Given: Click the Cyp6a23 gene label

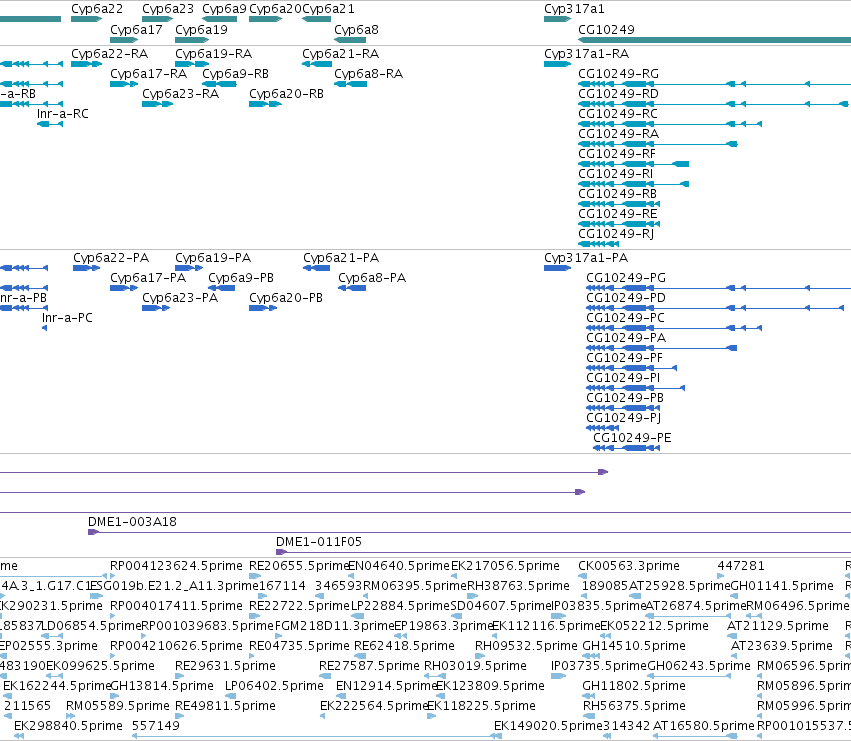Looking at the screenshot, I should point(168,9).
